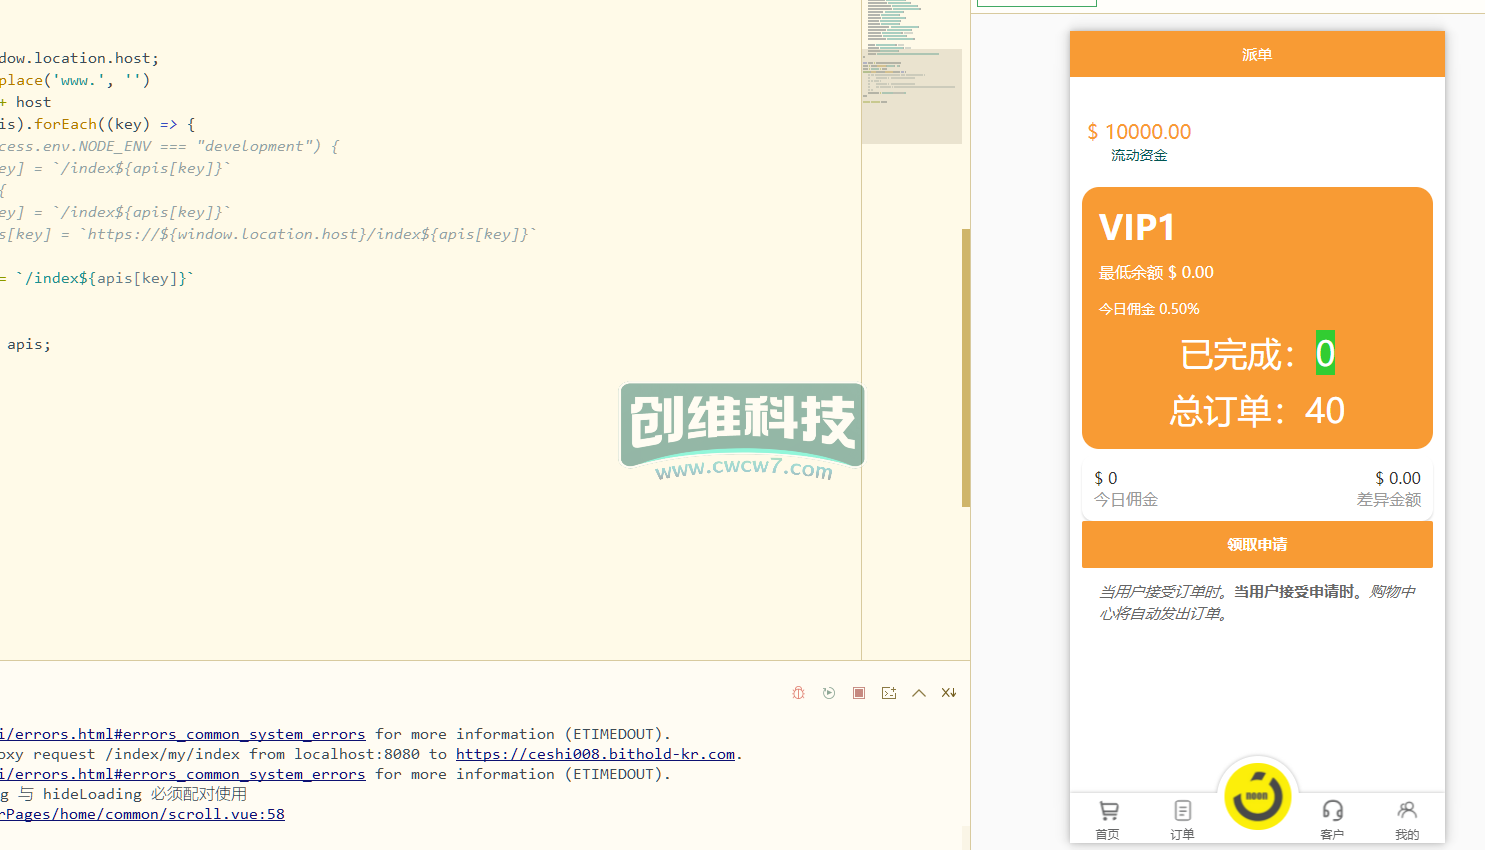The width and height of the screenshot is (1485, 850).
Task: Click the $ 0 today commission value
Action: (1105, 478)
